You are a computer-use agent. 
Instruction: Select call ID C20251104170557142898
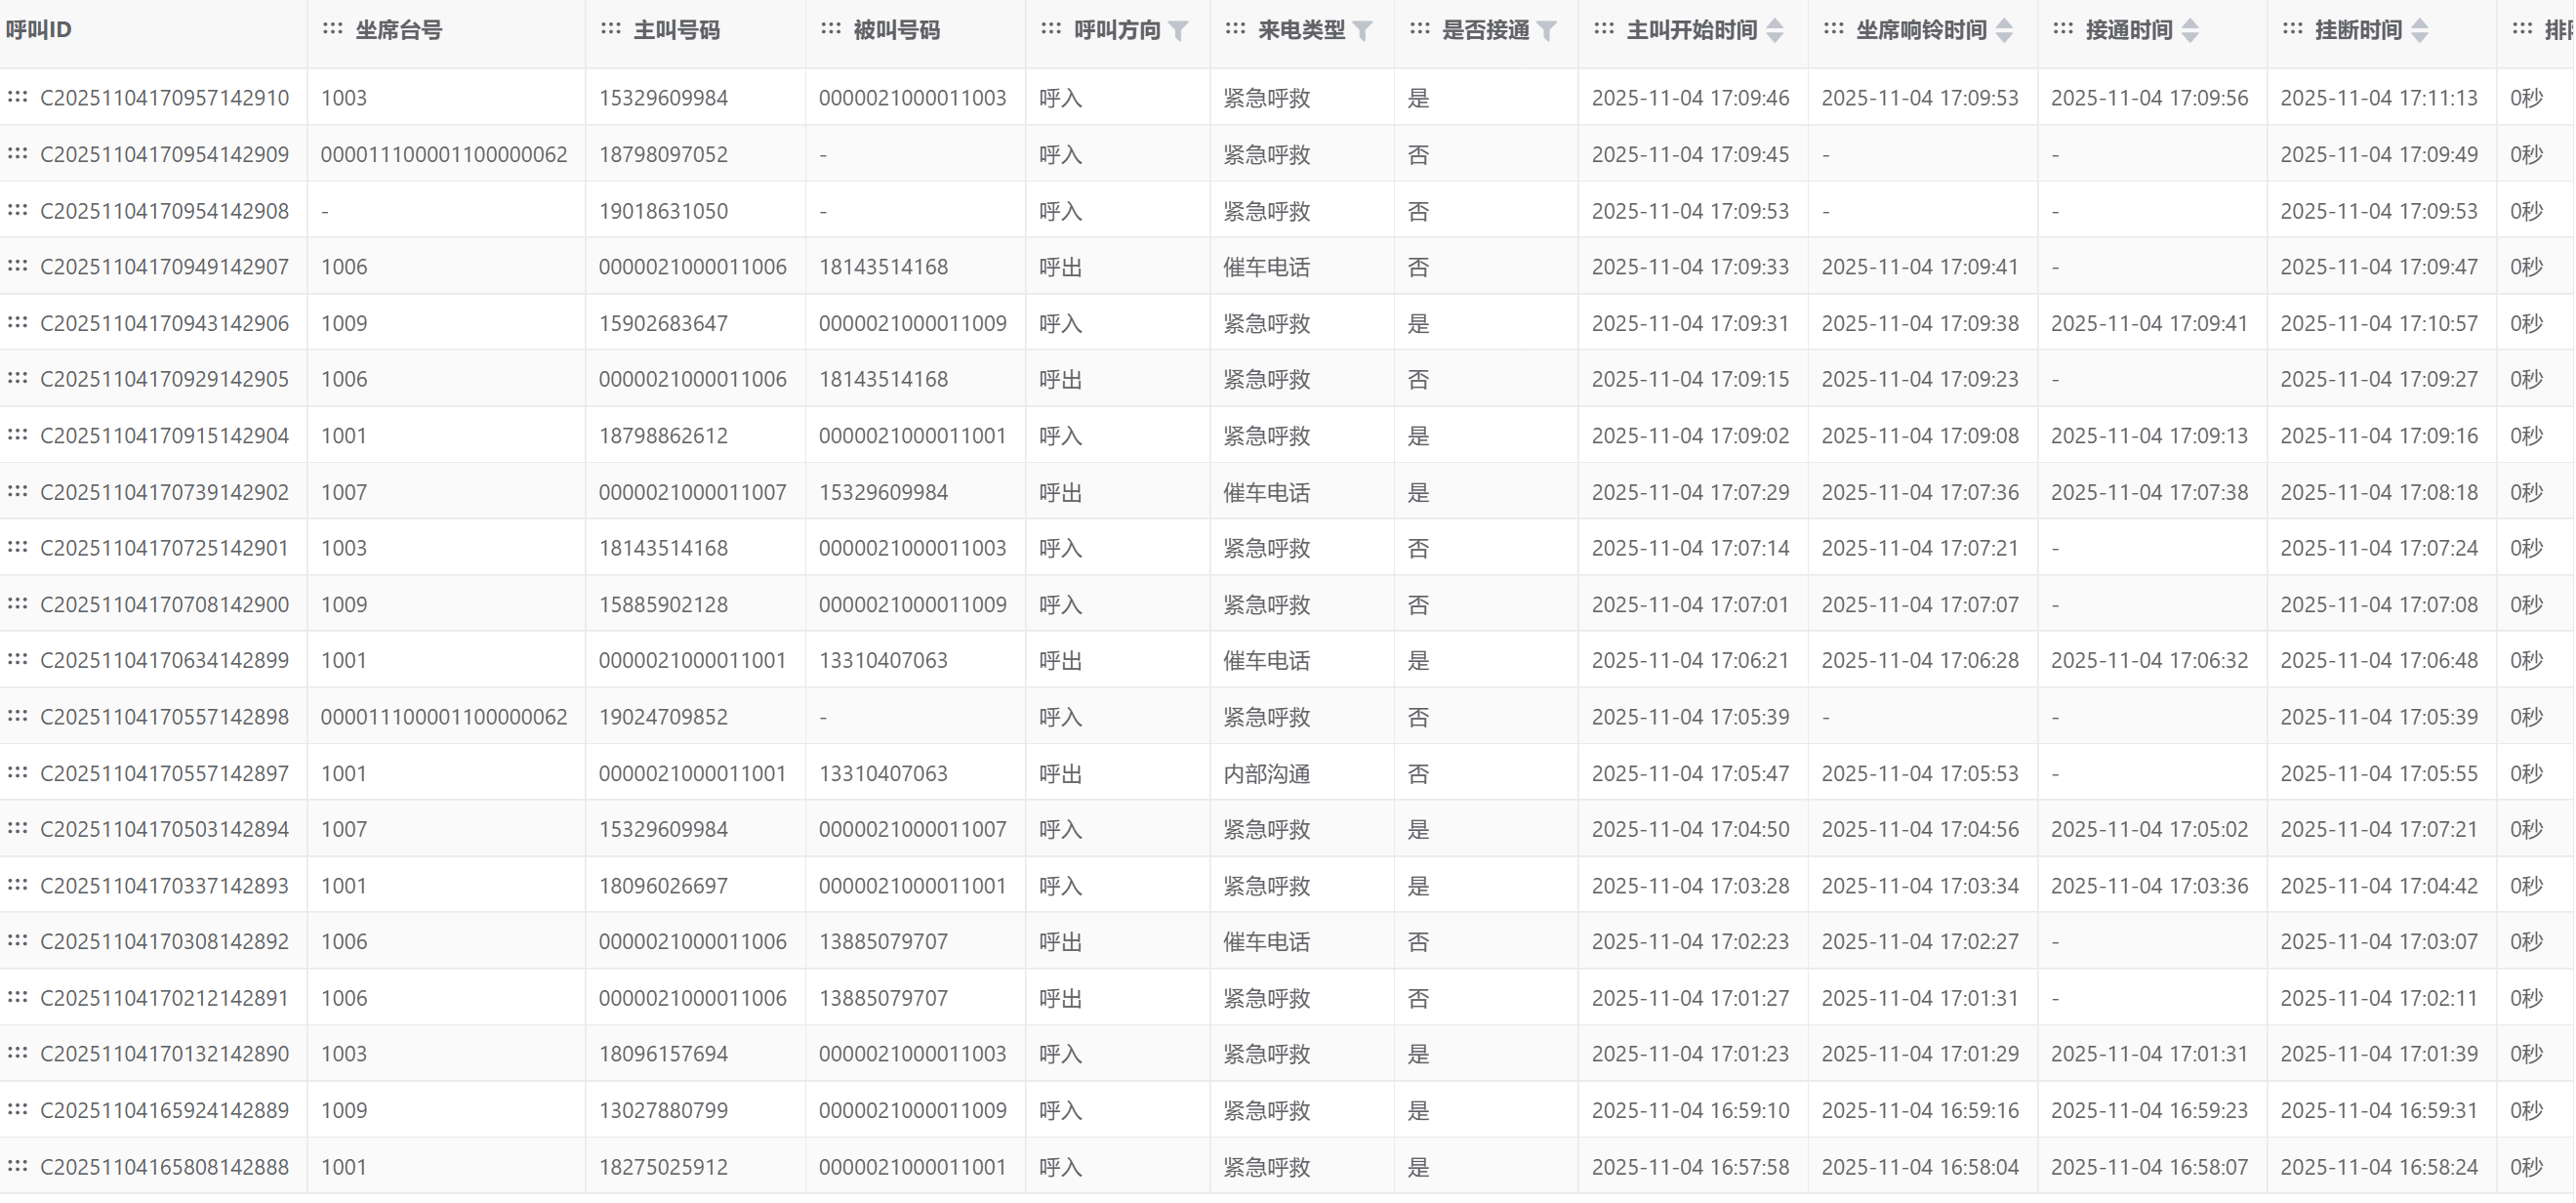click(164, 717)
